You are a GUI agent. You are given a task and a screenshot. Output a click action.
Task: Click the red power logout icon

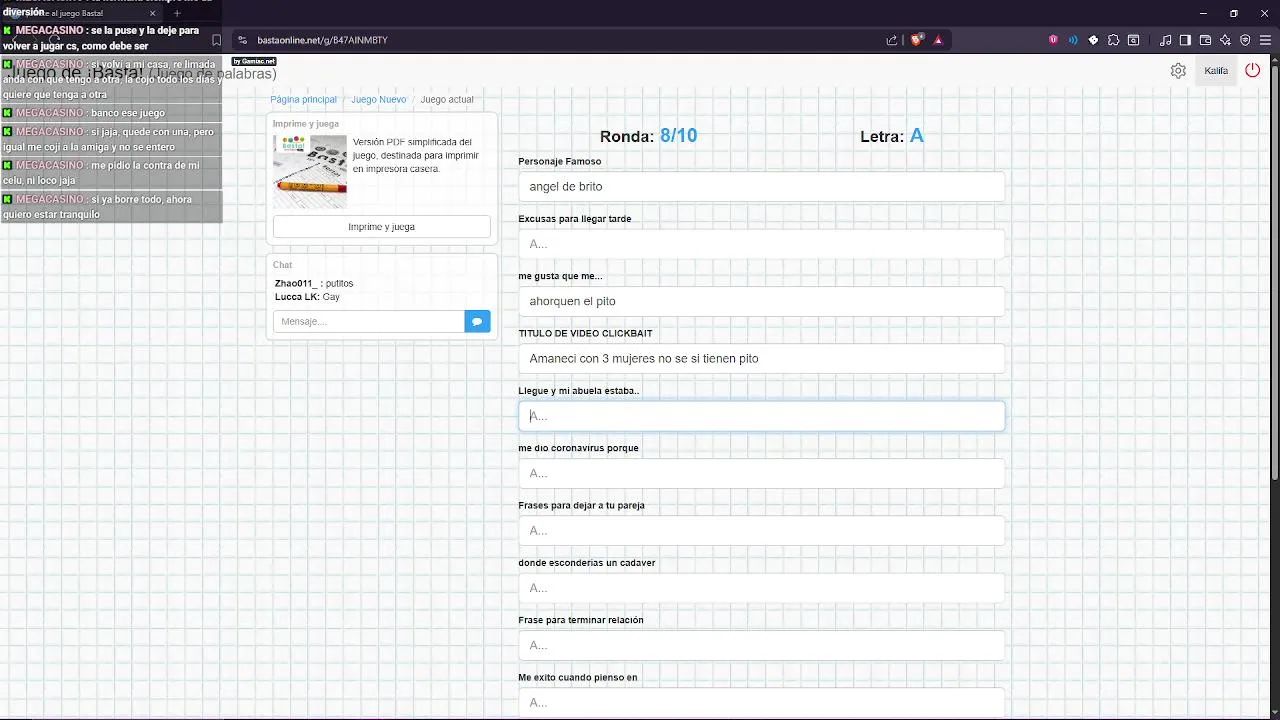(1252, 71)
